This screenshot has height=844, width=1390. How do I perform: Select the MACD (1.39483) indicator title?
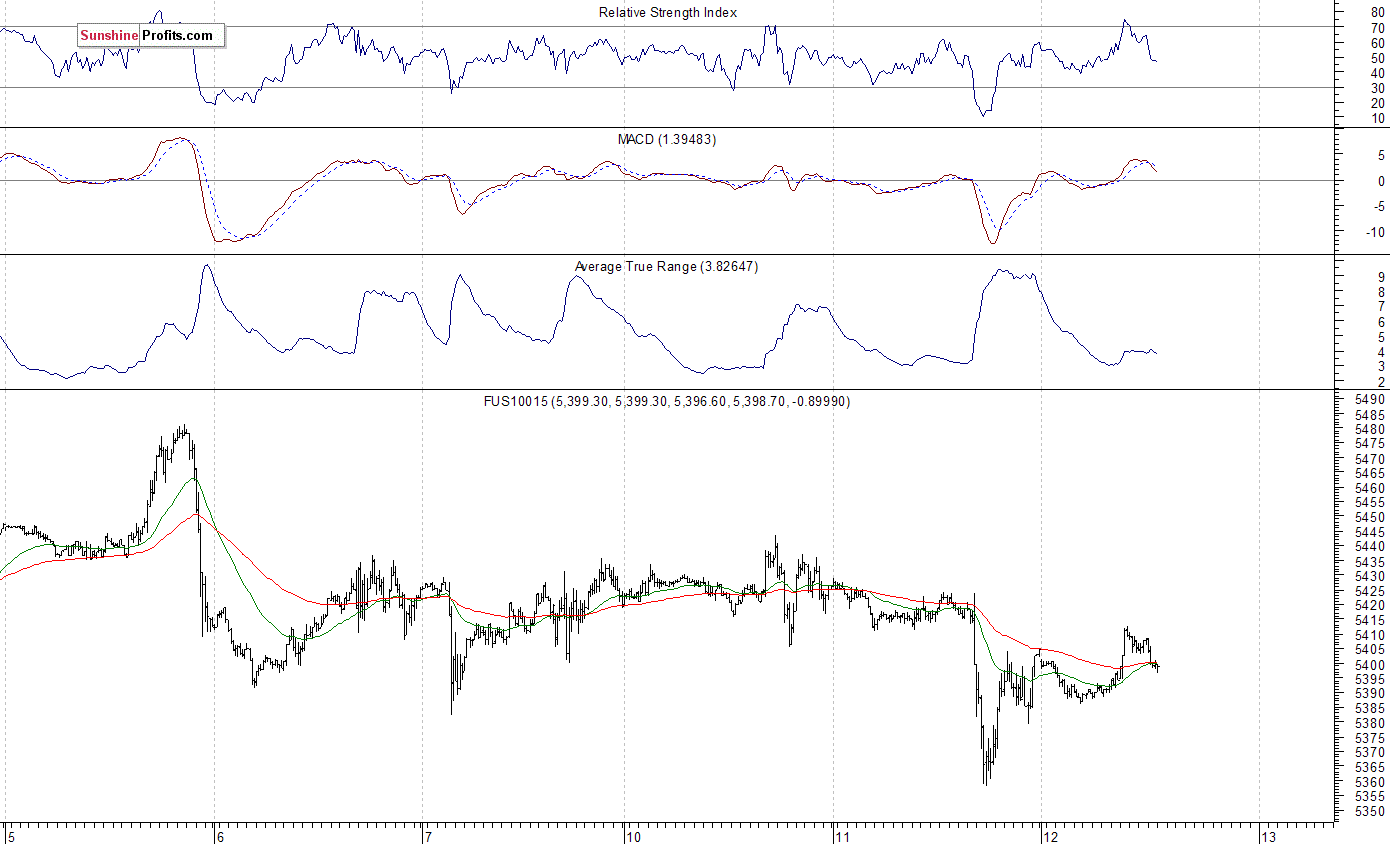(x=667, y=139)
